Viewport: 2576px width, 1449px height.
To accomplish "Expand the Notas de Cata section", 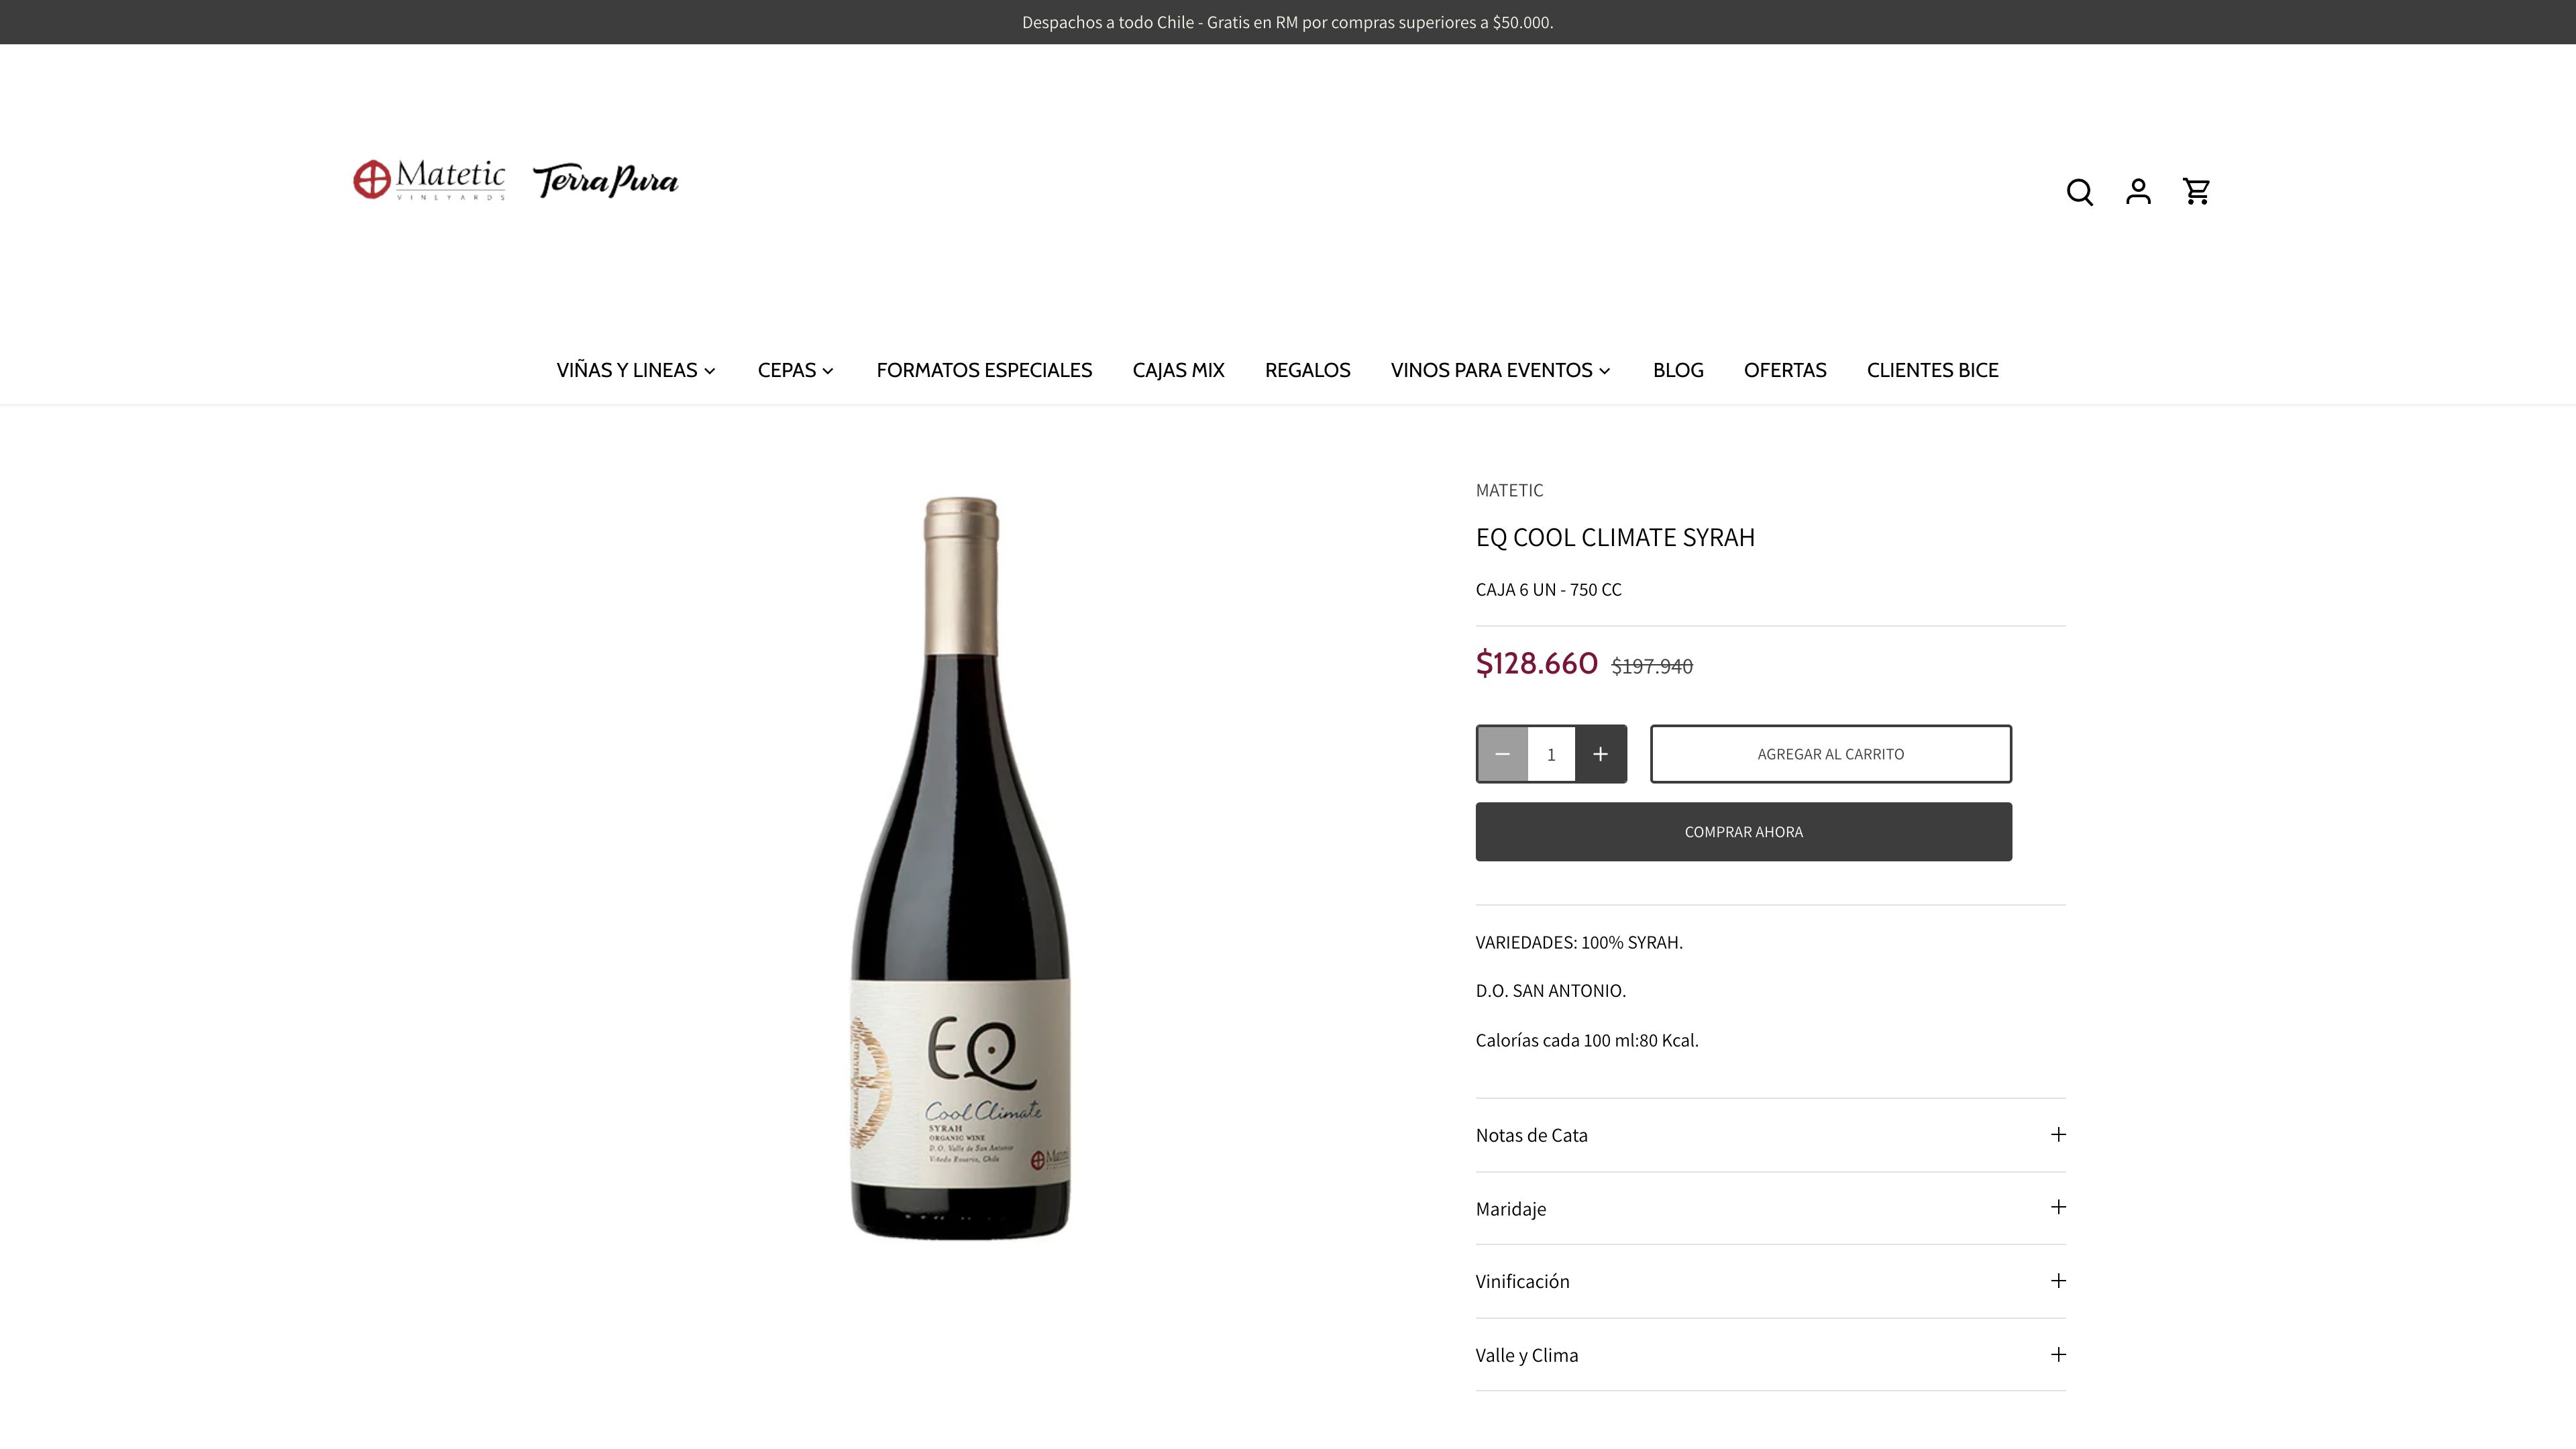I will click(x=1770, y=1135).
